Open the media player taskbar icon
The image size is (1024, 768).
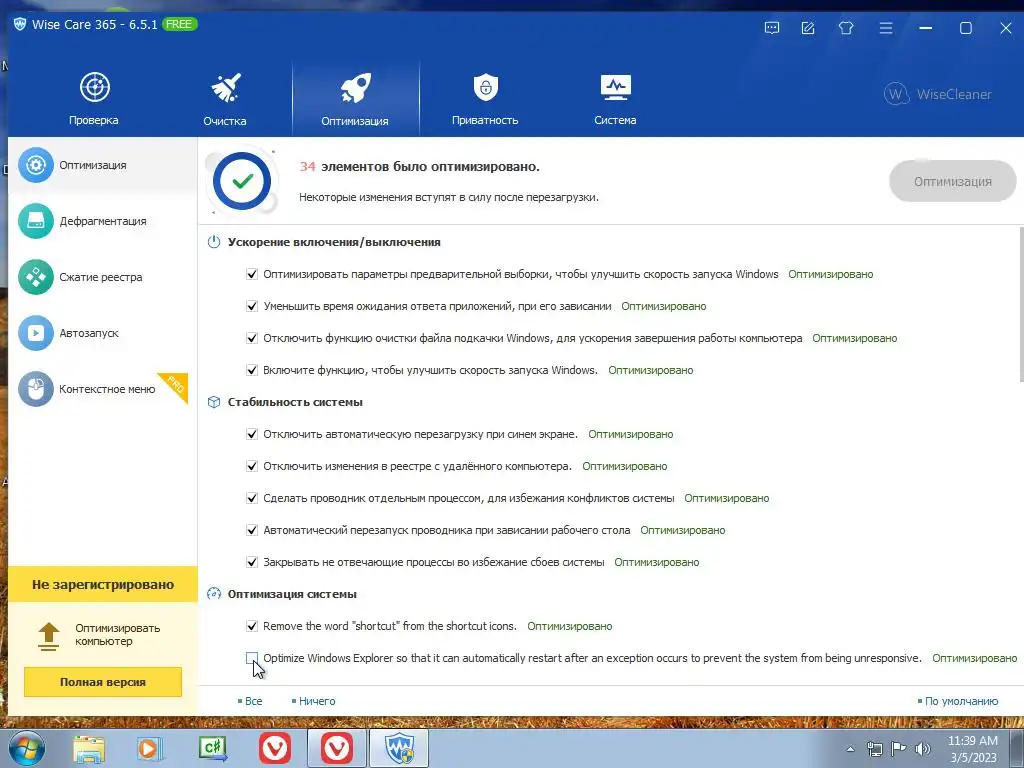(150, 748)
